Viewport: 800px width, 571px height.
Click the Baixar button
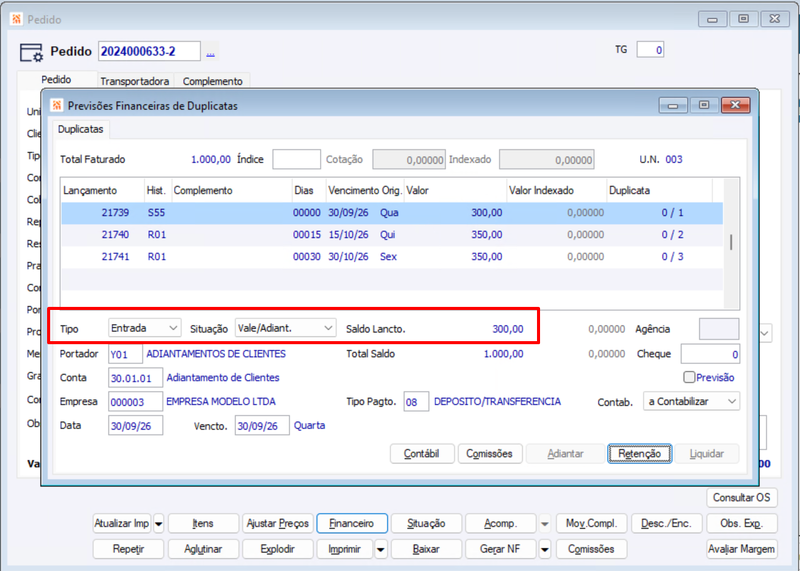pos(426,549)
